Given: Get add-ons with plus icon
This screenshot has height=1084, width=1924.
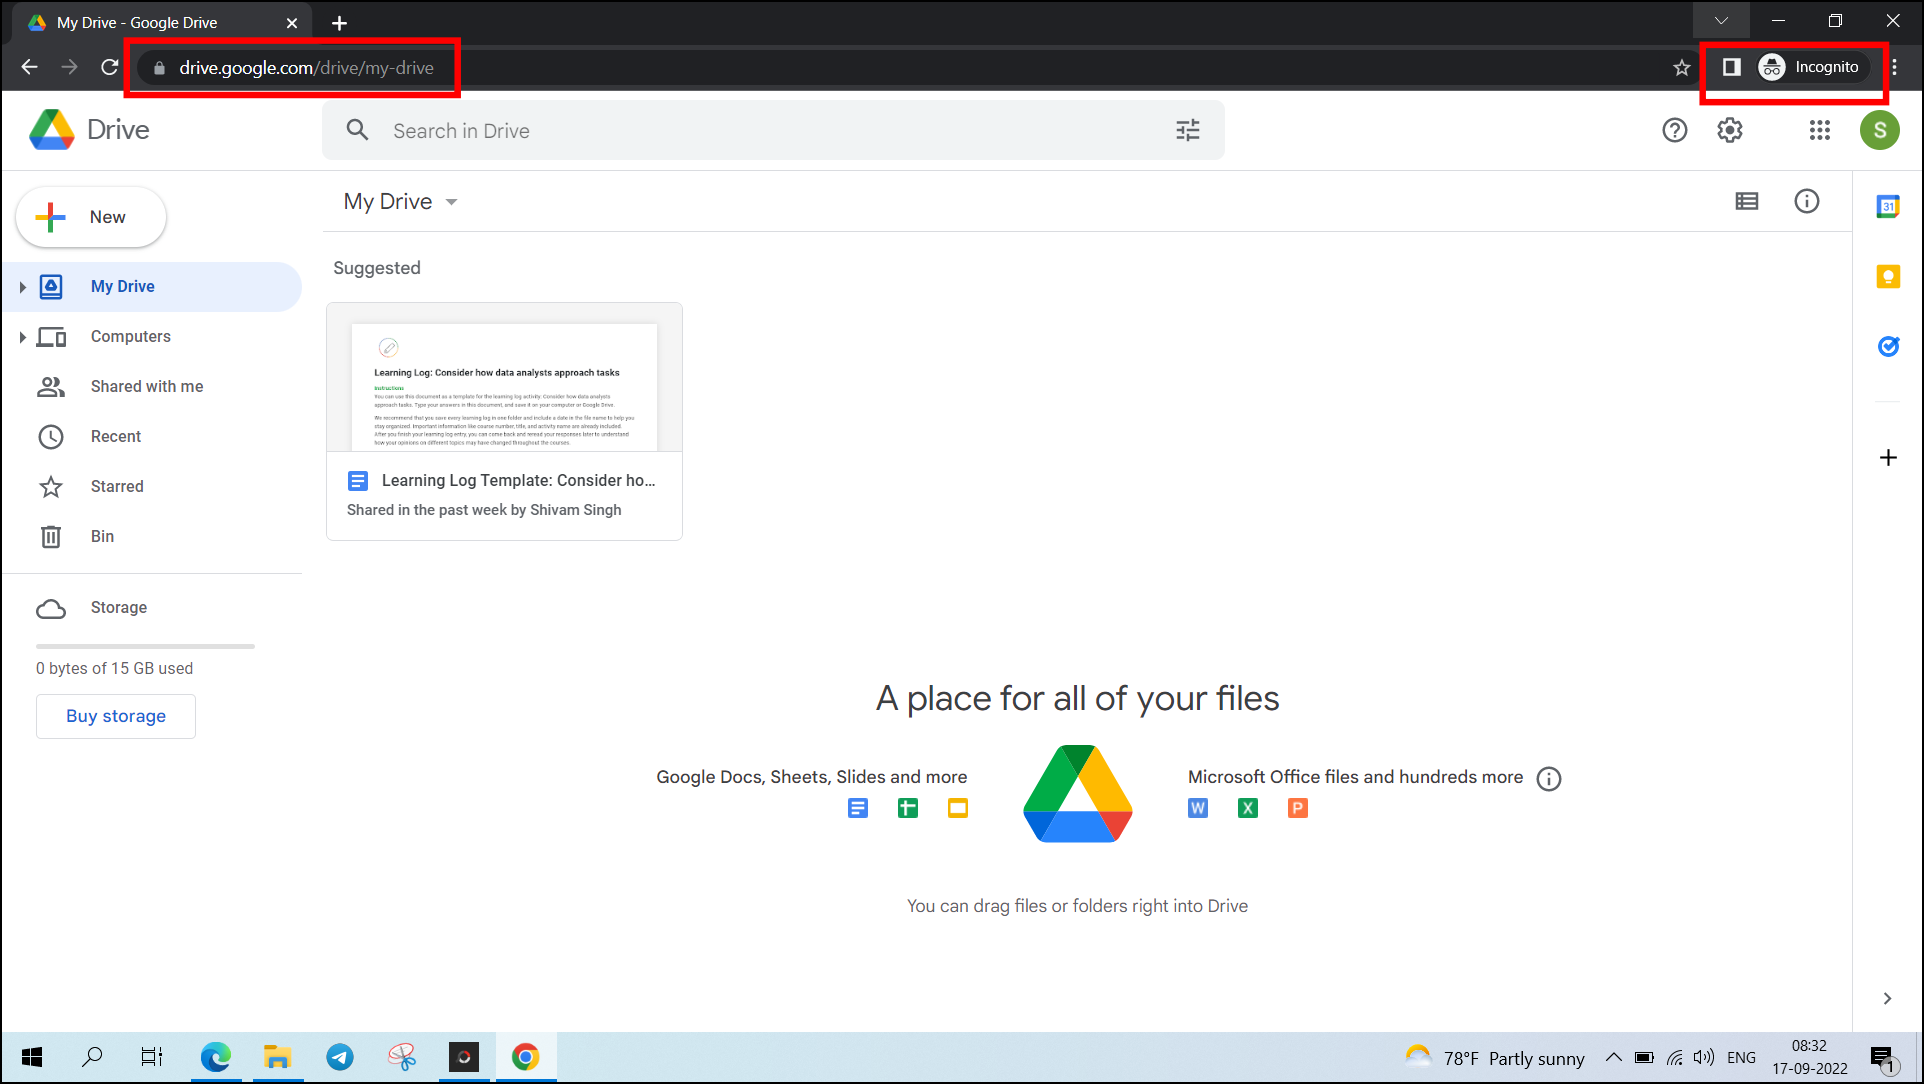Looking at the screenshot, I should [1887, 458].
